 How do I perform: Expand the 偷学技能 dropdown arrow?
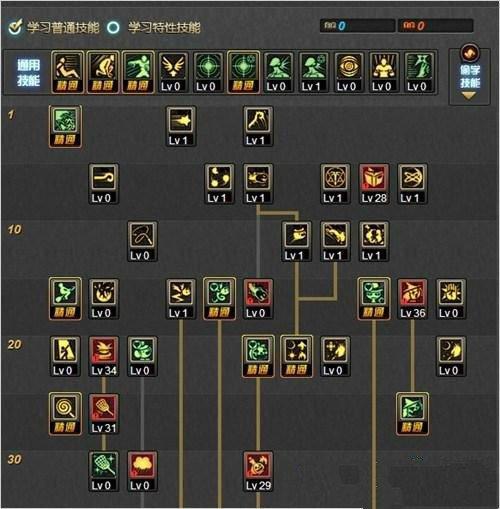469,96
